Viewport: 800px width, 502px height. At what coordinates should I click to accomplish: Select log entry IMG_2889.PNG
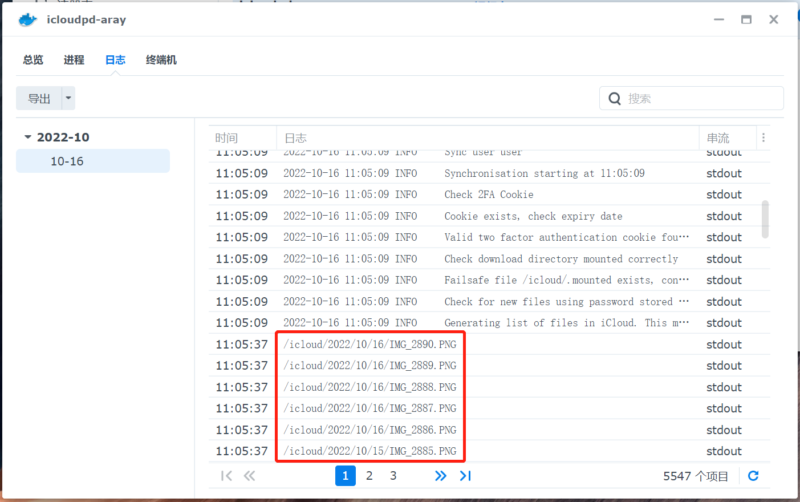click(x=489, y=366)
